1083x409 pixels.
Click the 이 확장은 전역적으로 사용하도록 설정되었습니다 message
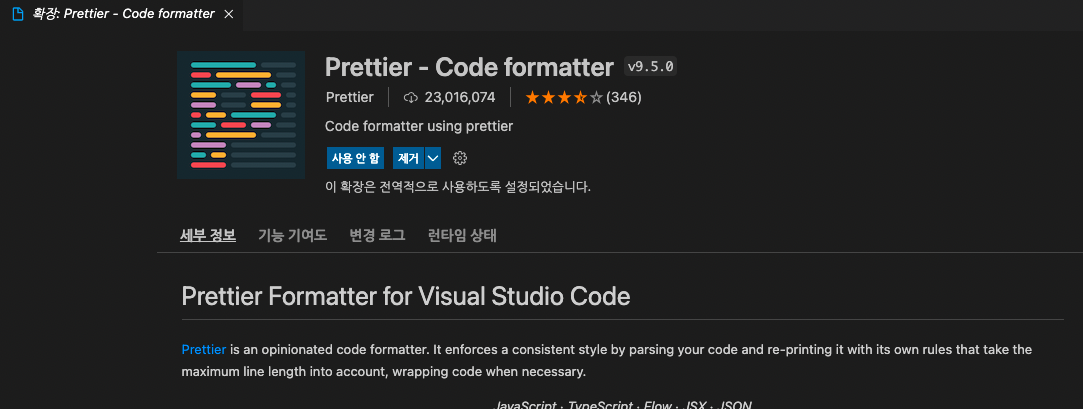[x=458, y=187]
